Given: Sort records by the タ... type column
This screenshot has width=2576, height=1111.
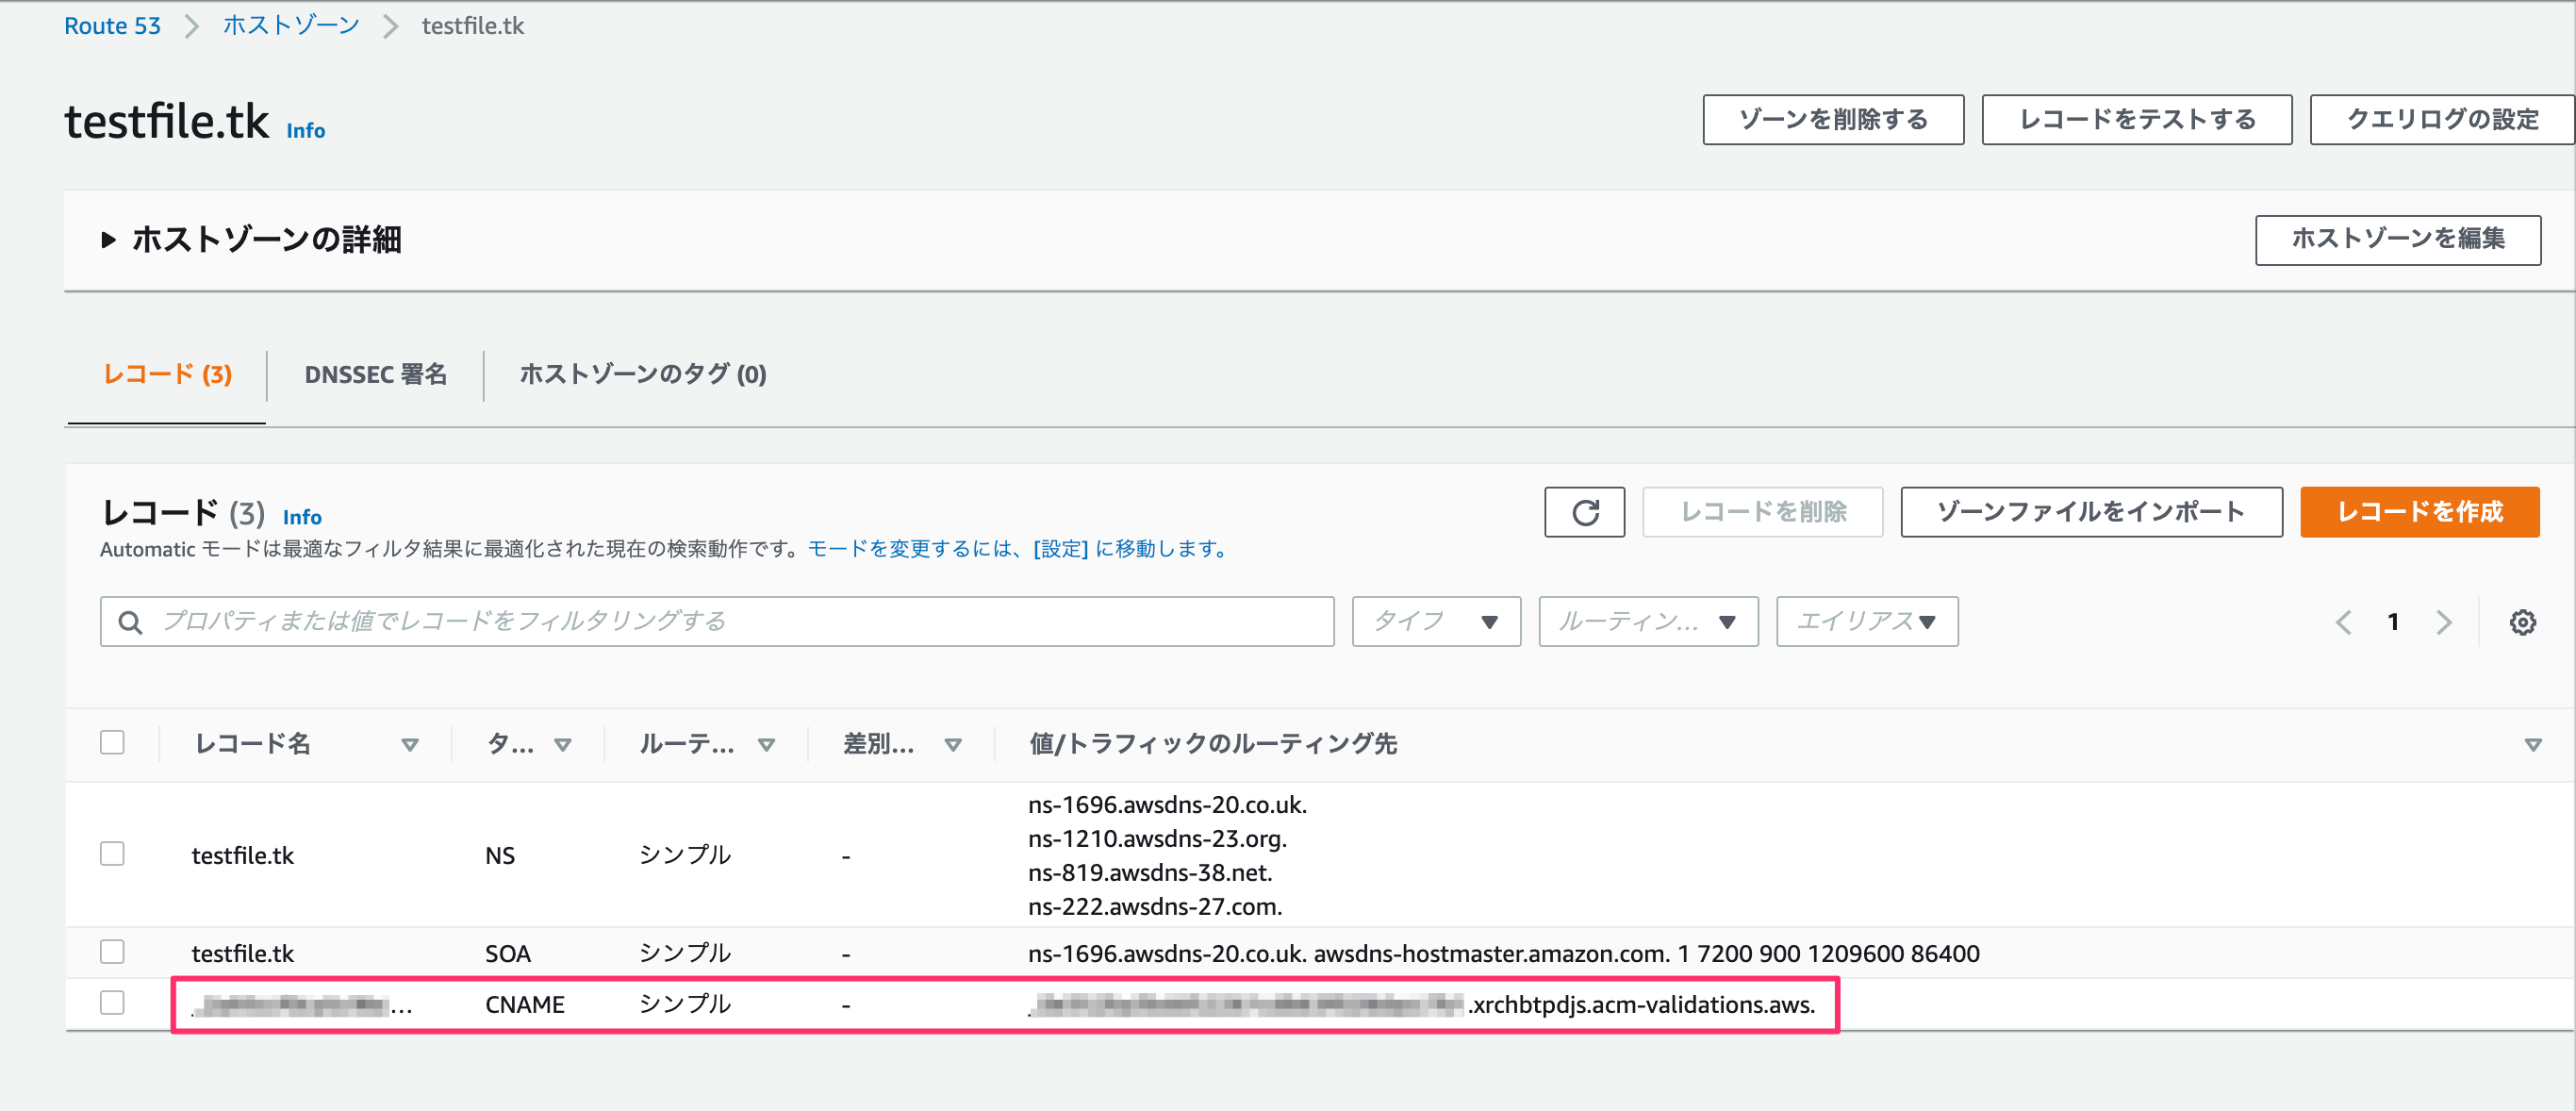Looking at the screenshot, I should click(x=564, y=744).
